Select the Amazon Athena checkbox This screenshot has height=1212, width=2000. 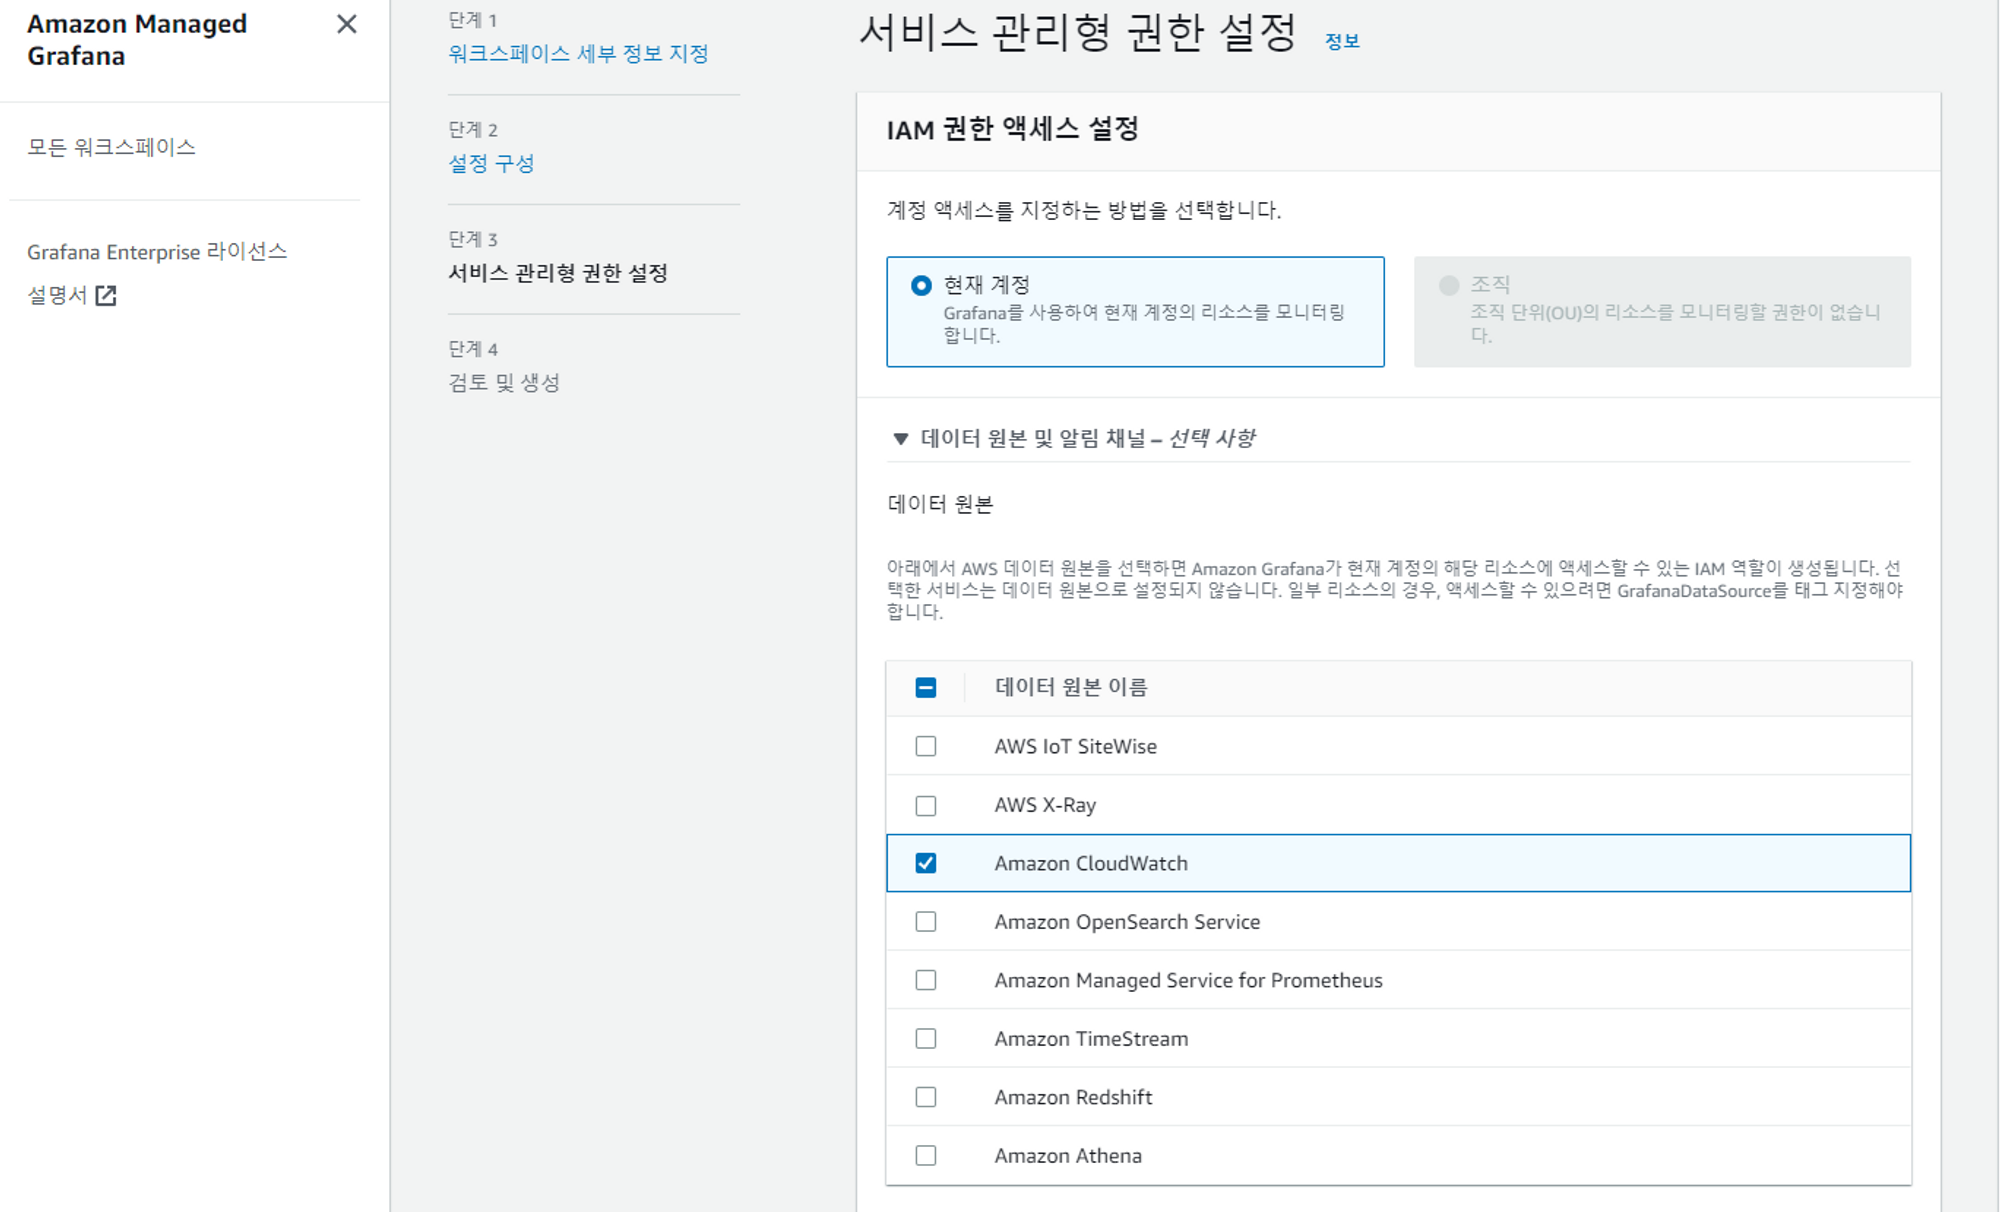coord(926,1156)
